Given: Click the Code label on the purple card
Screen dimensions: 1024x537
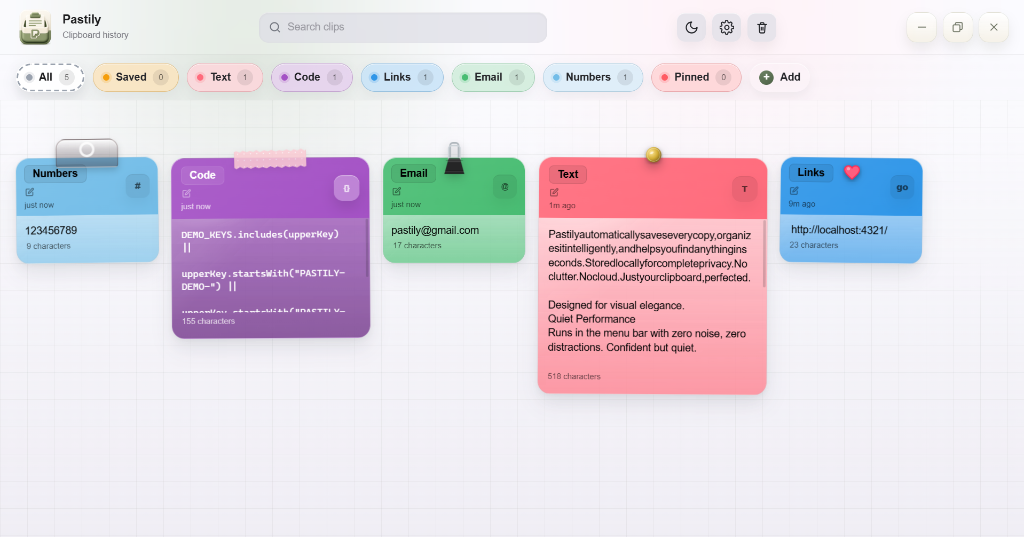Looking at the screenshot, I should 202,175.
